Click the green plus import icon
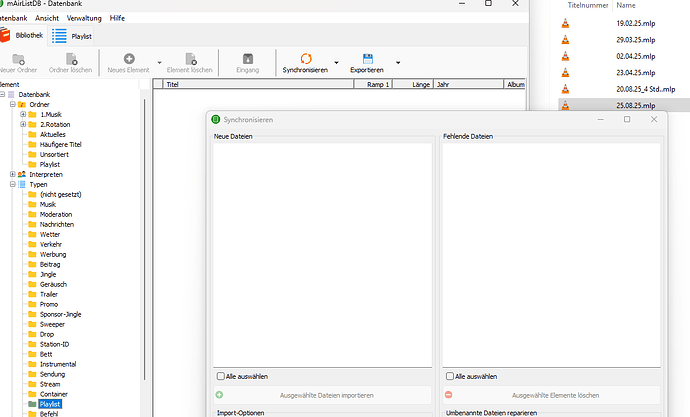 (x=219, y=395)
